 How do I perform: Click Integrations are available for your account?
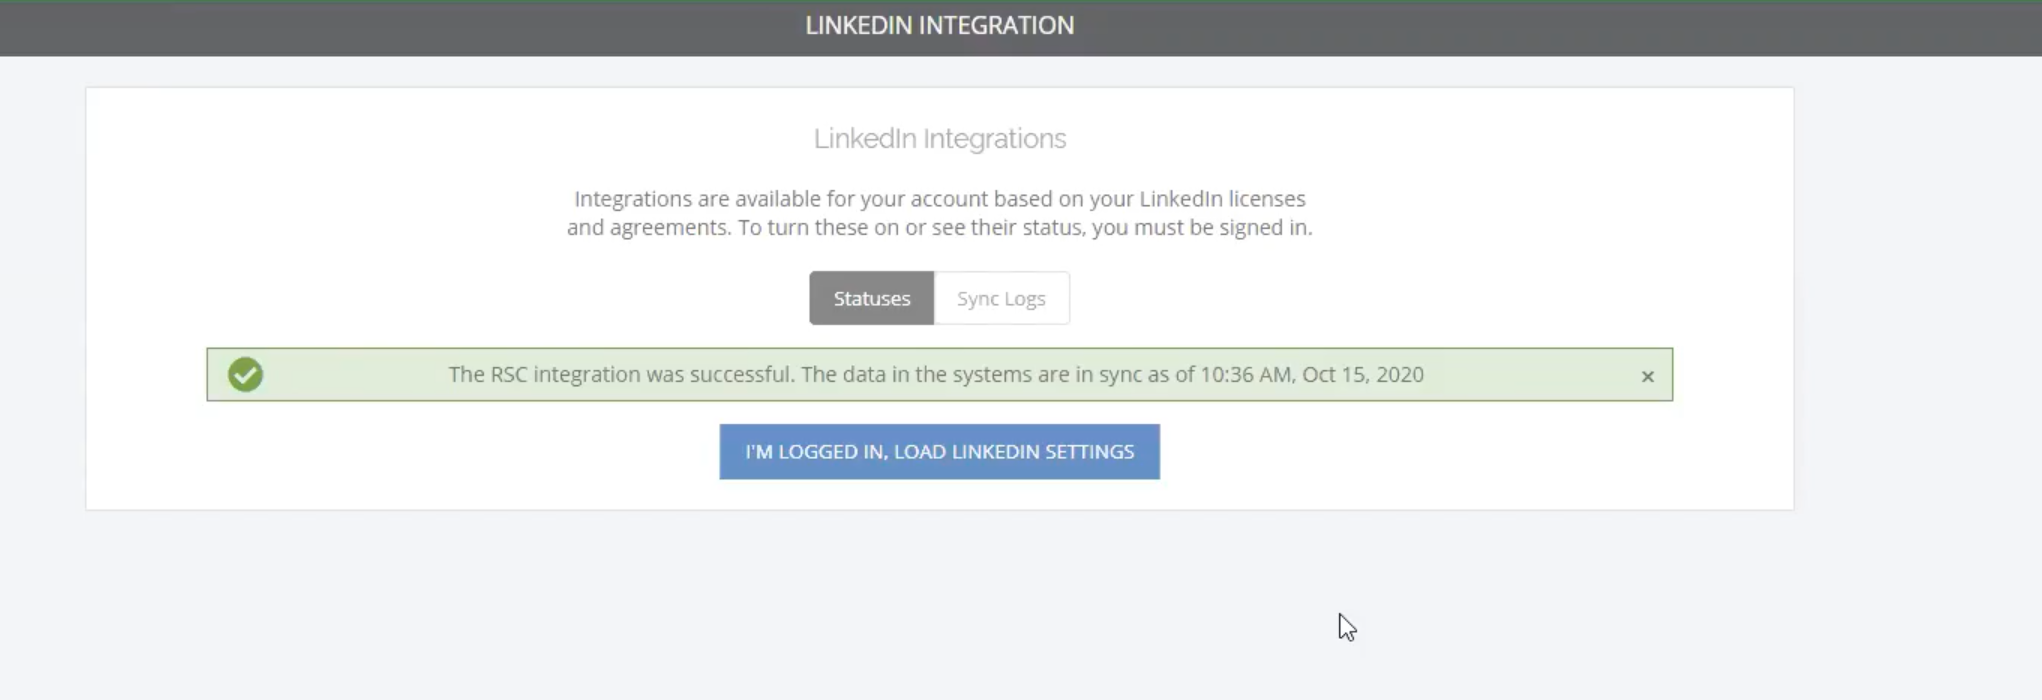774,199
